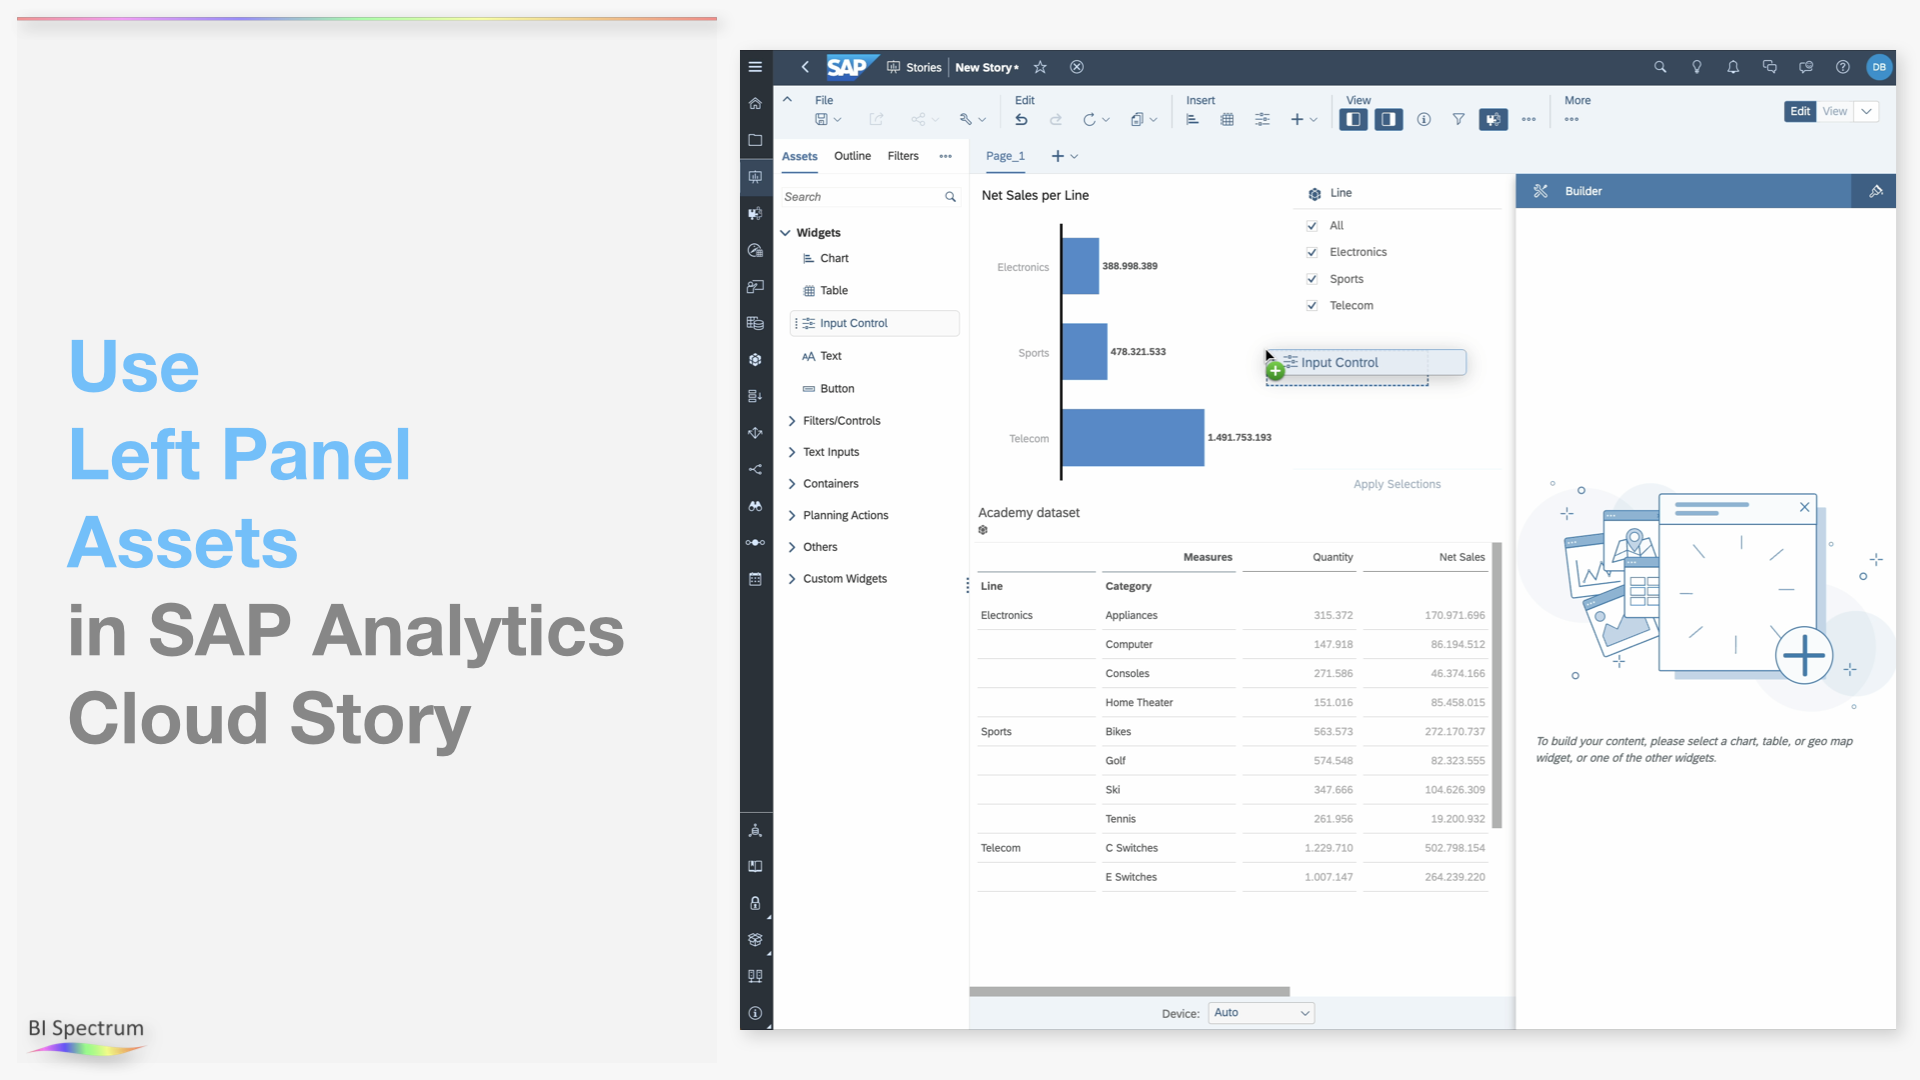The height and width of the screenshot is (1080, 1920).
Task: Open the main hamburger navigation menu
Action: [x=755, y=67]
